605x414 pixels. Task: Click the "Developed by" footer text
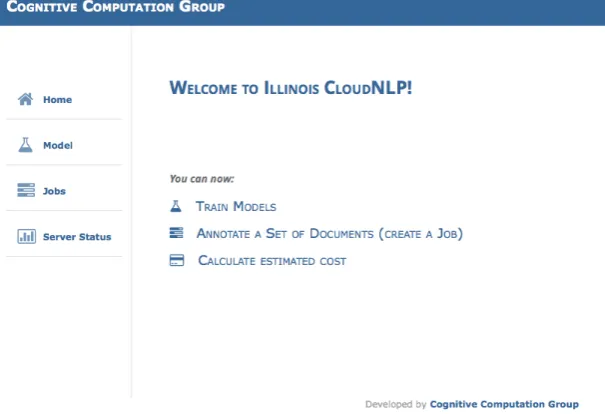point(395,404)
